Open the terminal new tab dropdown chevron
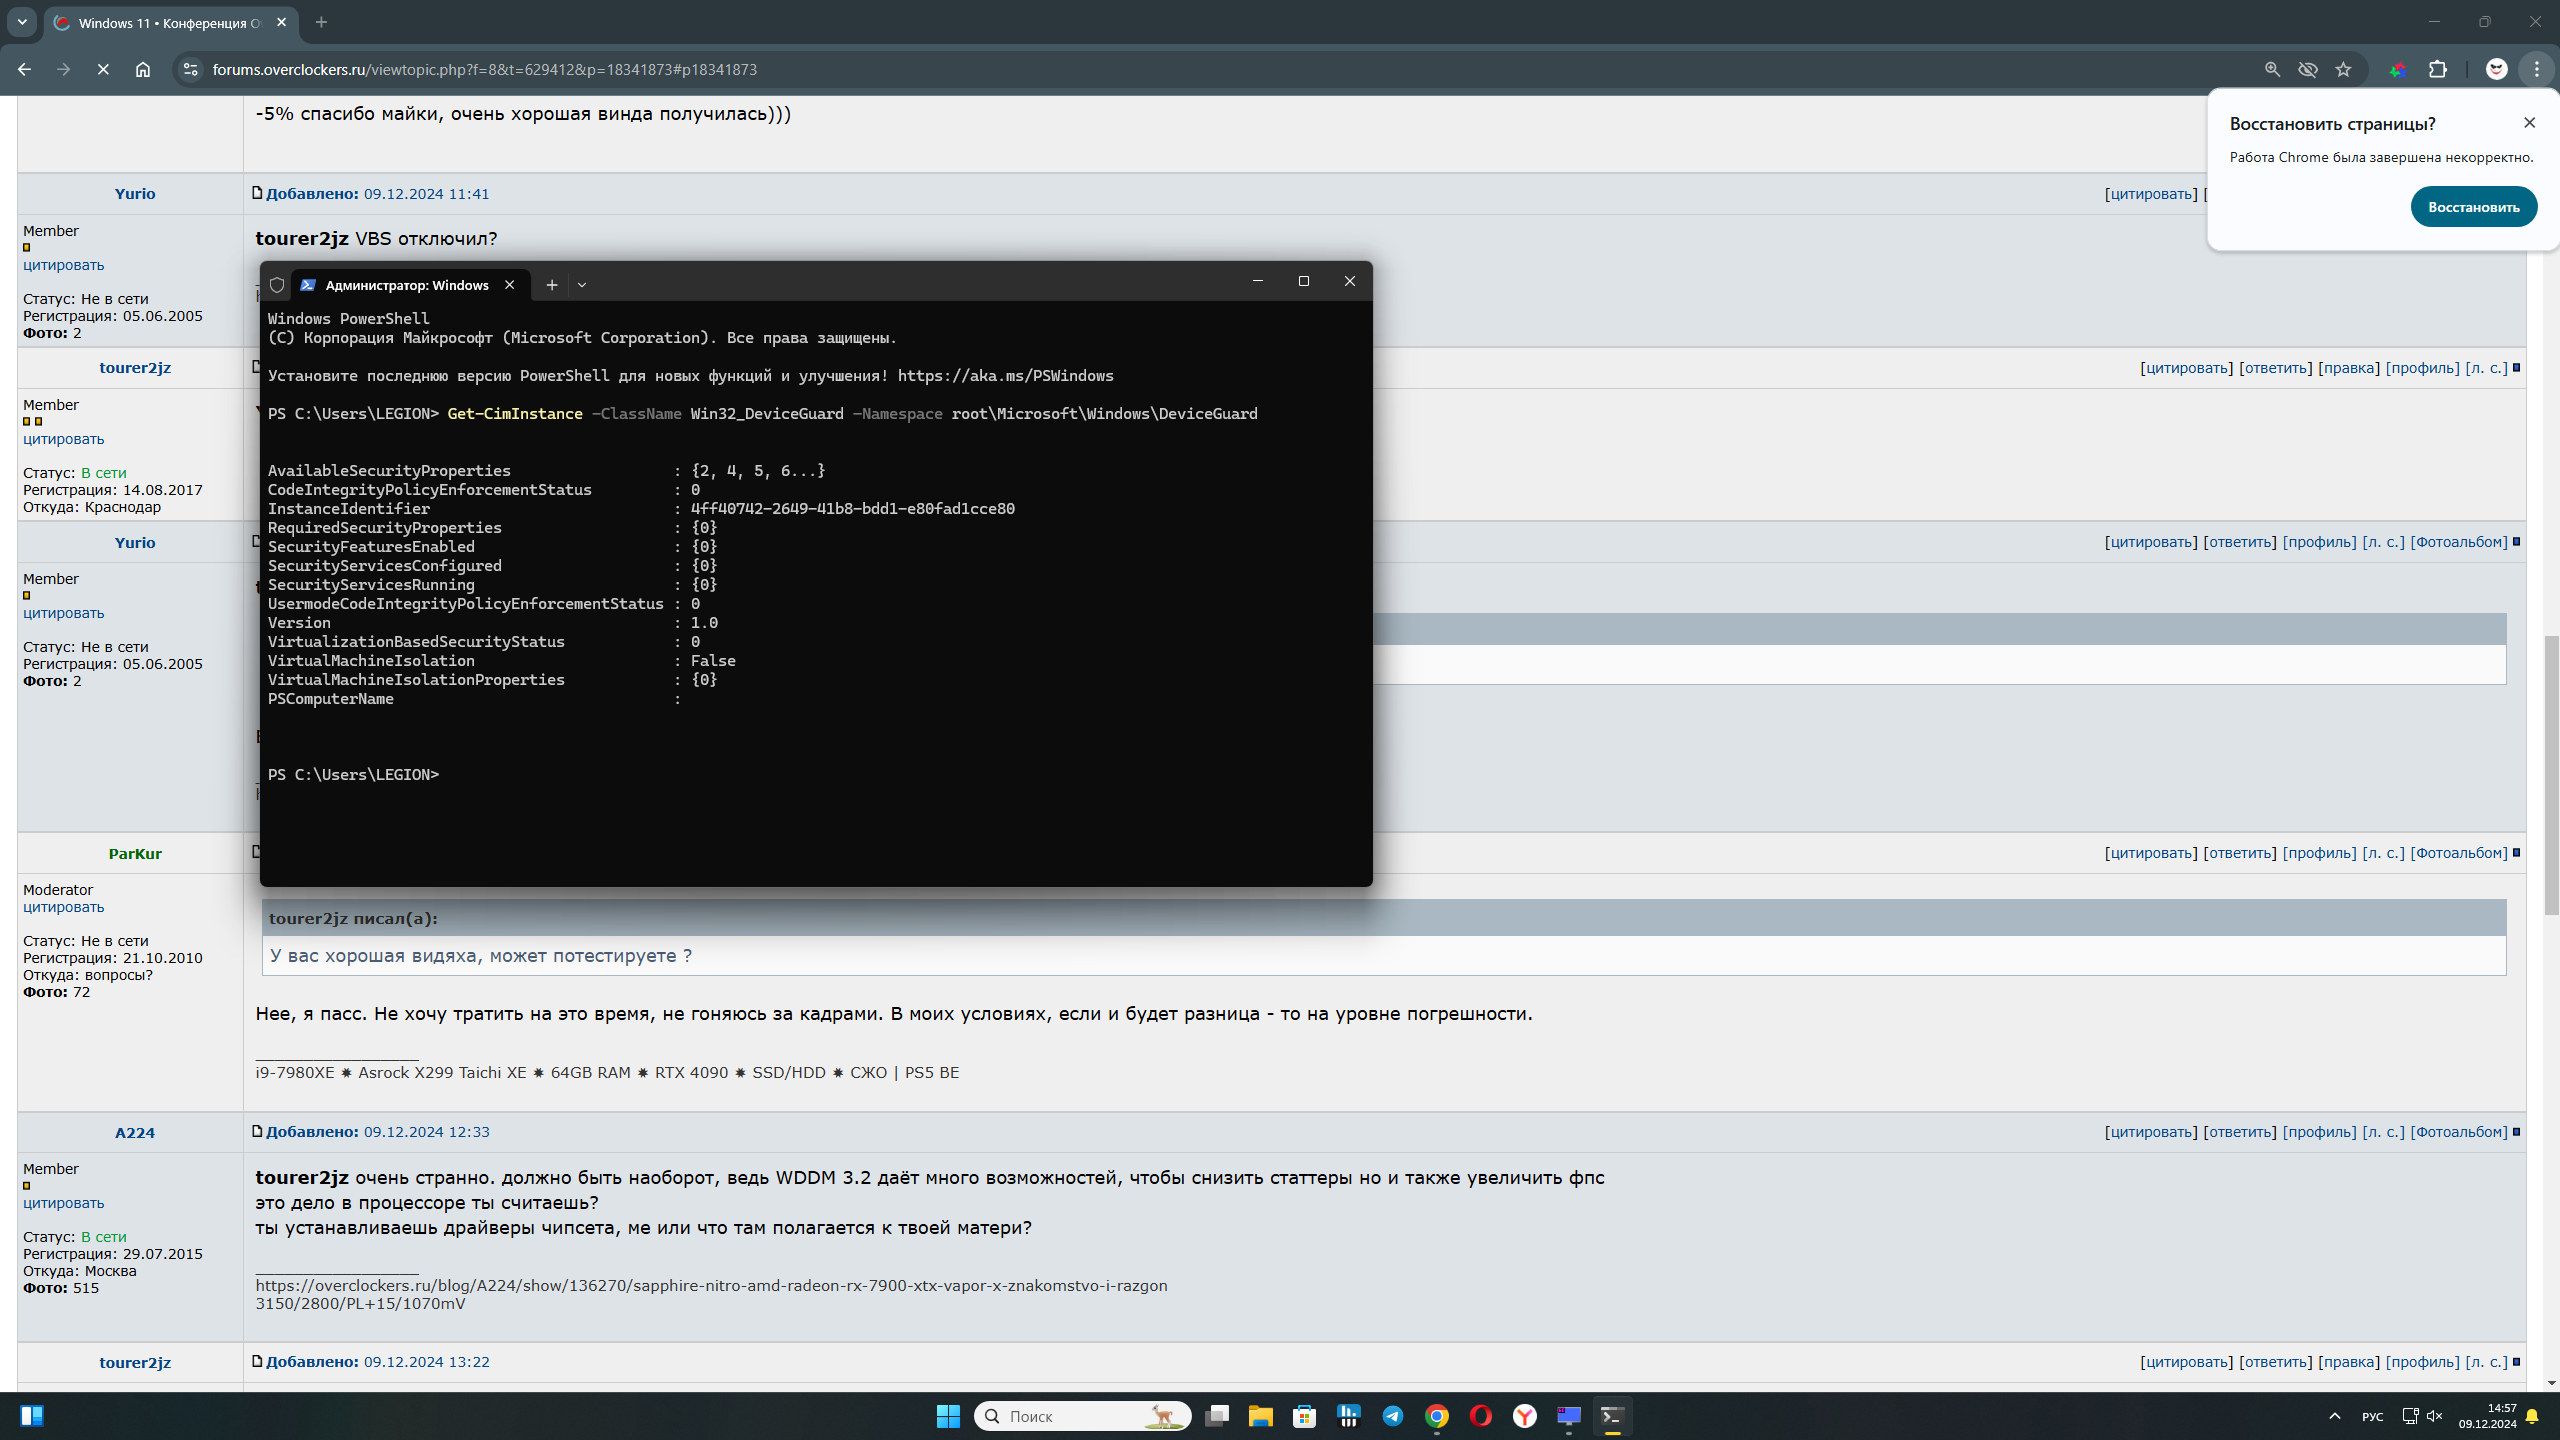The width and height of the screenshot is (2560, 1440). click(x=582, y=285)
